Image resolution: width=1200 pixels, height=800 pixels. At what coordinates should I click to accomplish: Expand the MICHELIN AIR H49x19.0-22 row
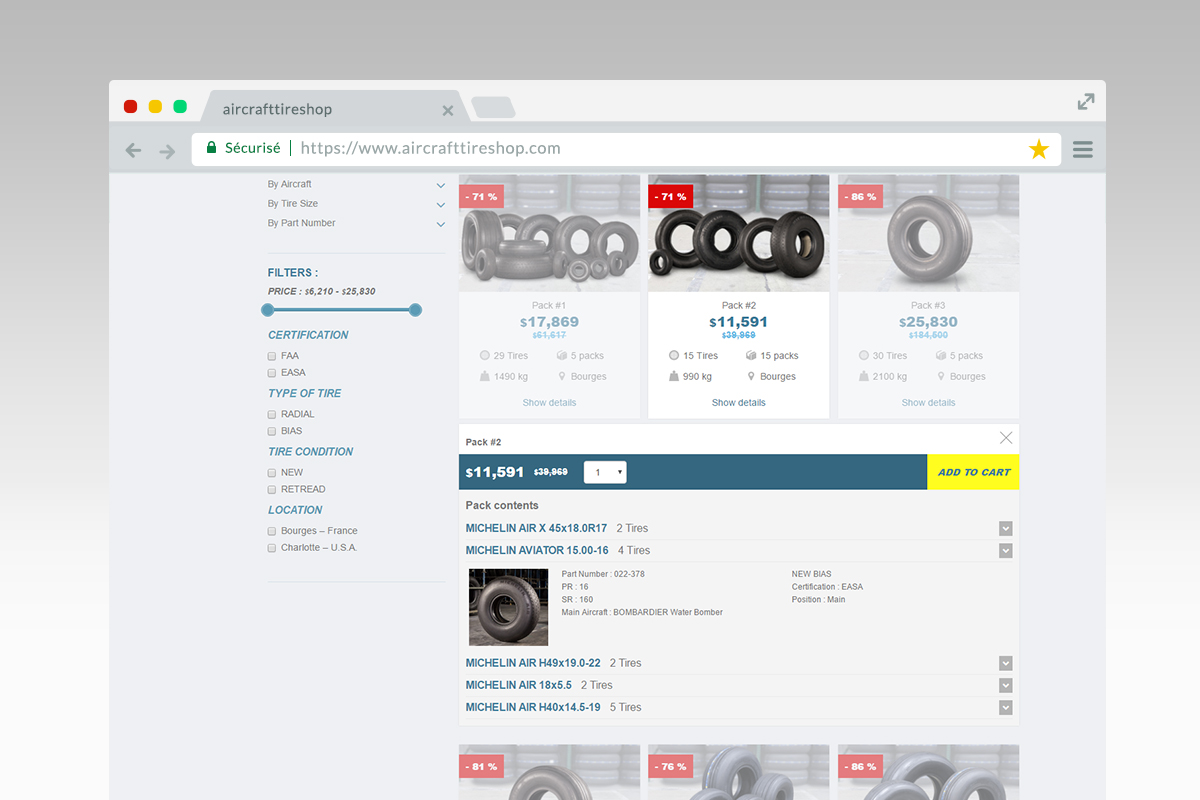[1006, 663]
